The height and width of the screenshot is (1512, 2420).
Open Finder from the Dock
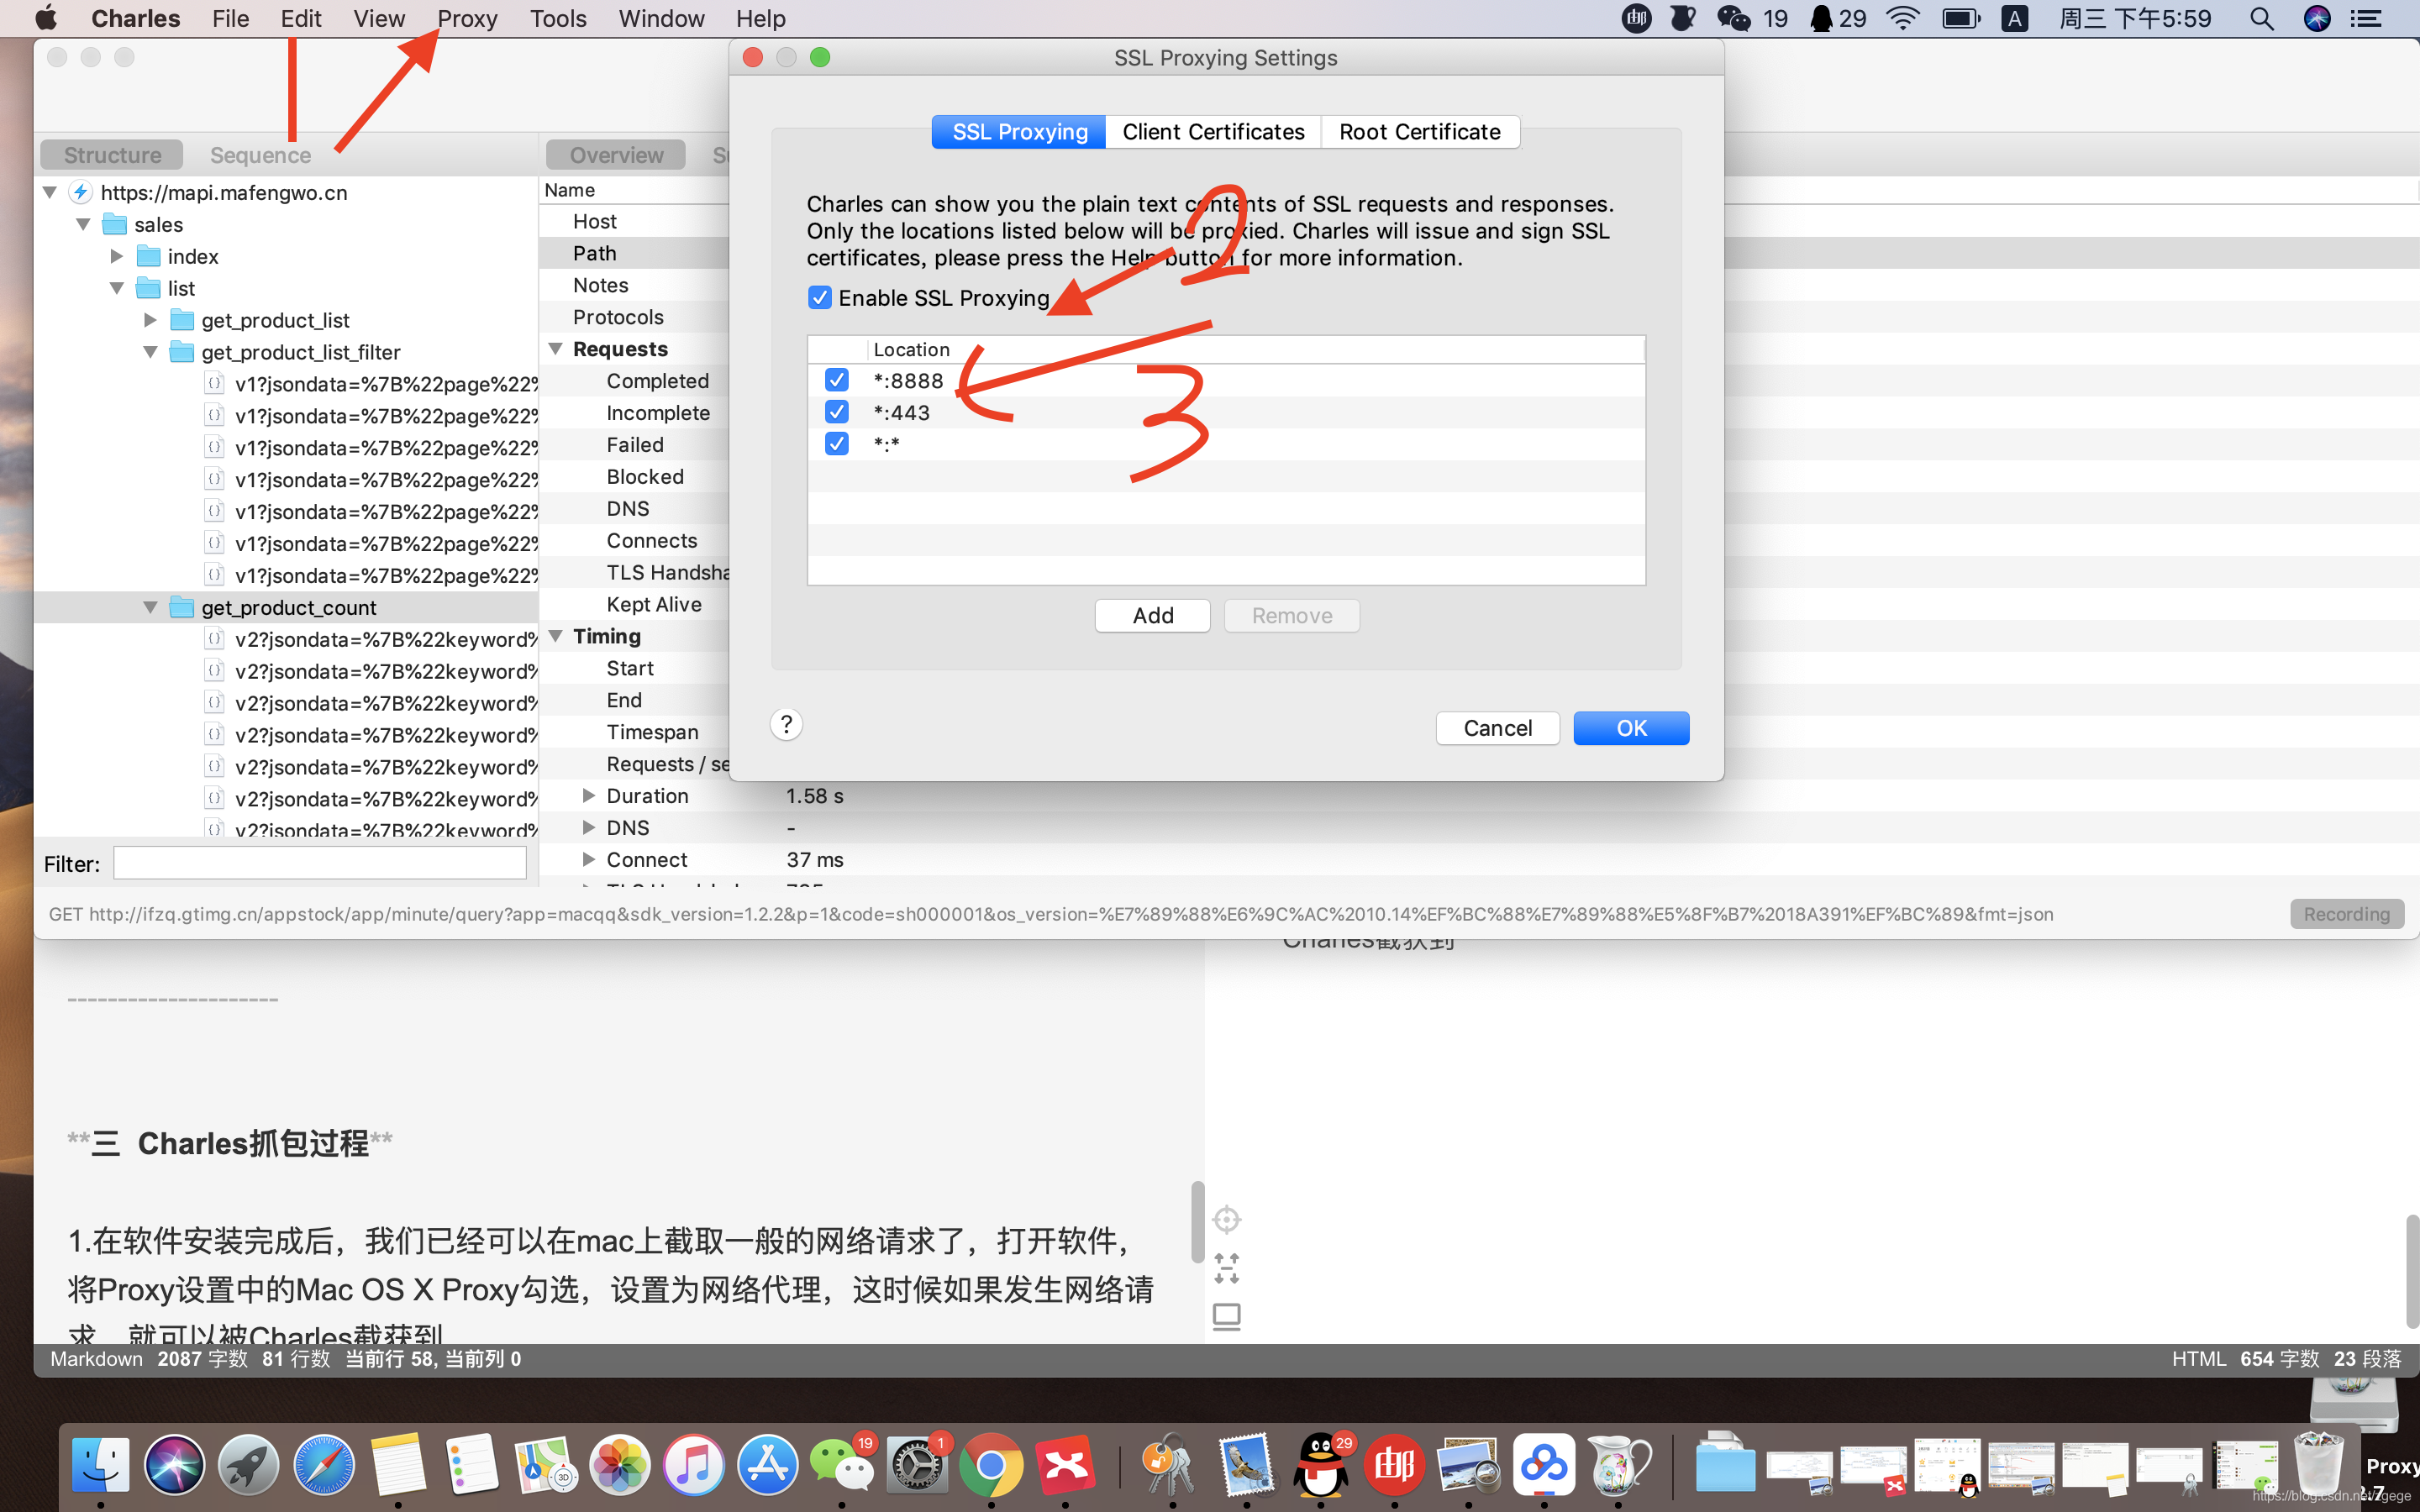point(101,1465)
